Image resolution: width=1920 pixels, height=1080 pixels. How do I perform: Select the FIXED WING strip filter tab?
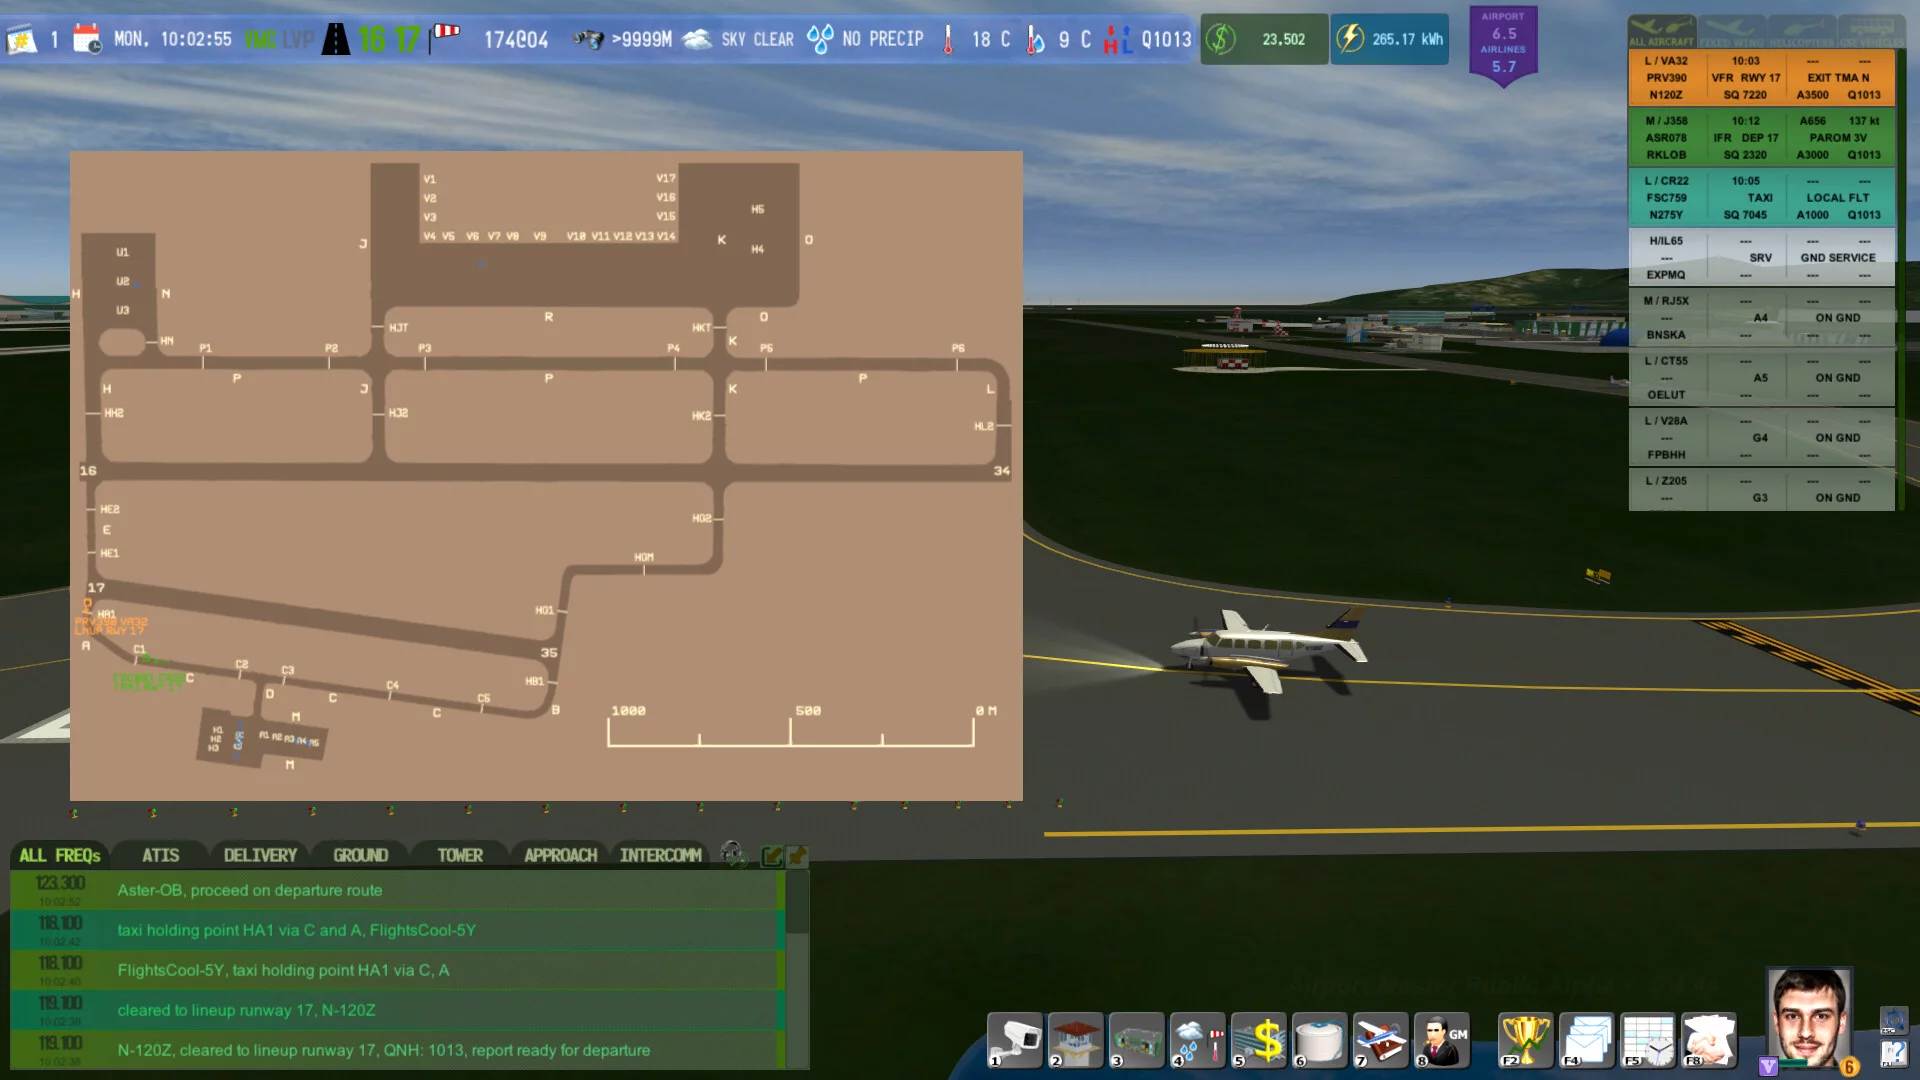coord(1731,32)
